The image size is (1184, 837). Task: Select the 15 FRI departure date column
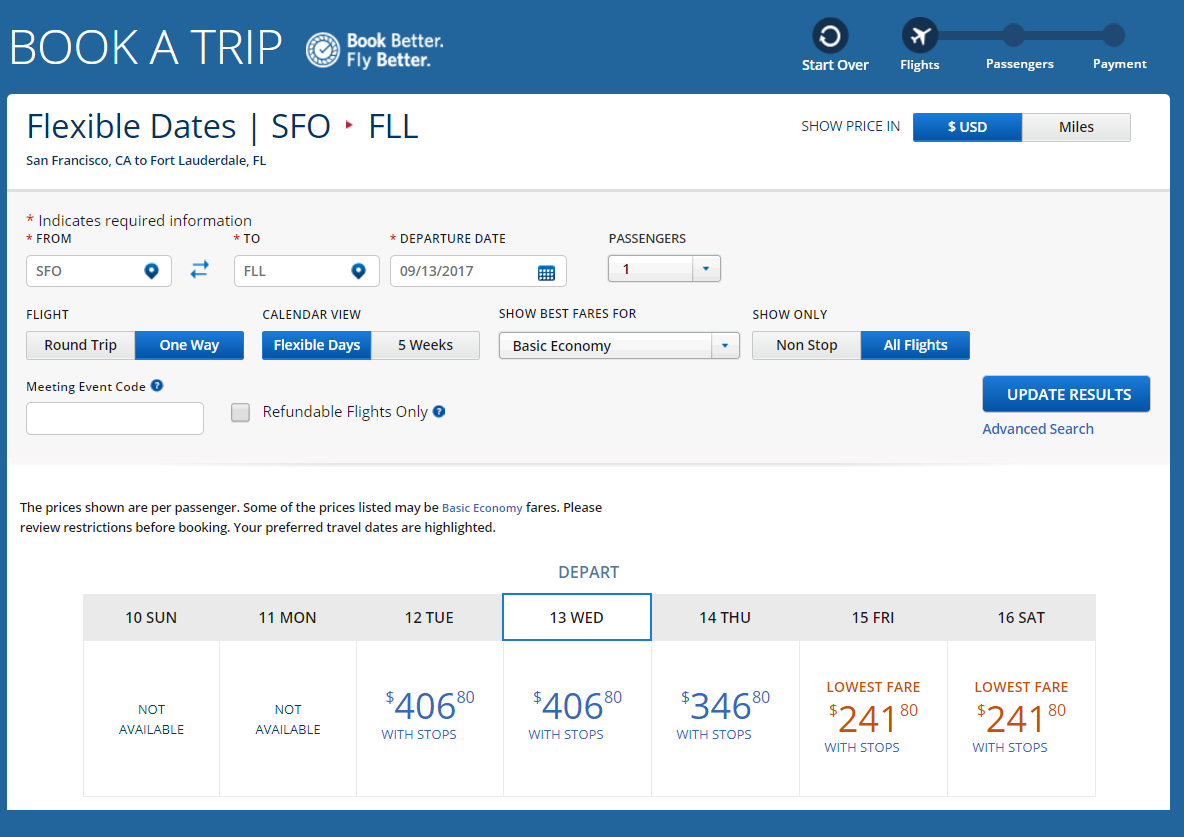(x=873, y=617)
